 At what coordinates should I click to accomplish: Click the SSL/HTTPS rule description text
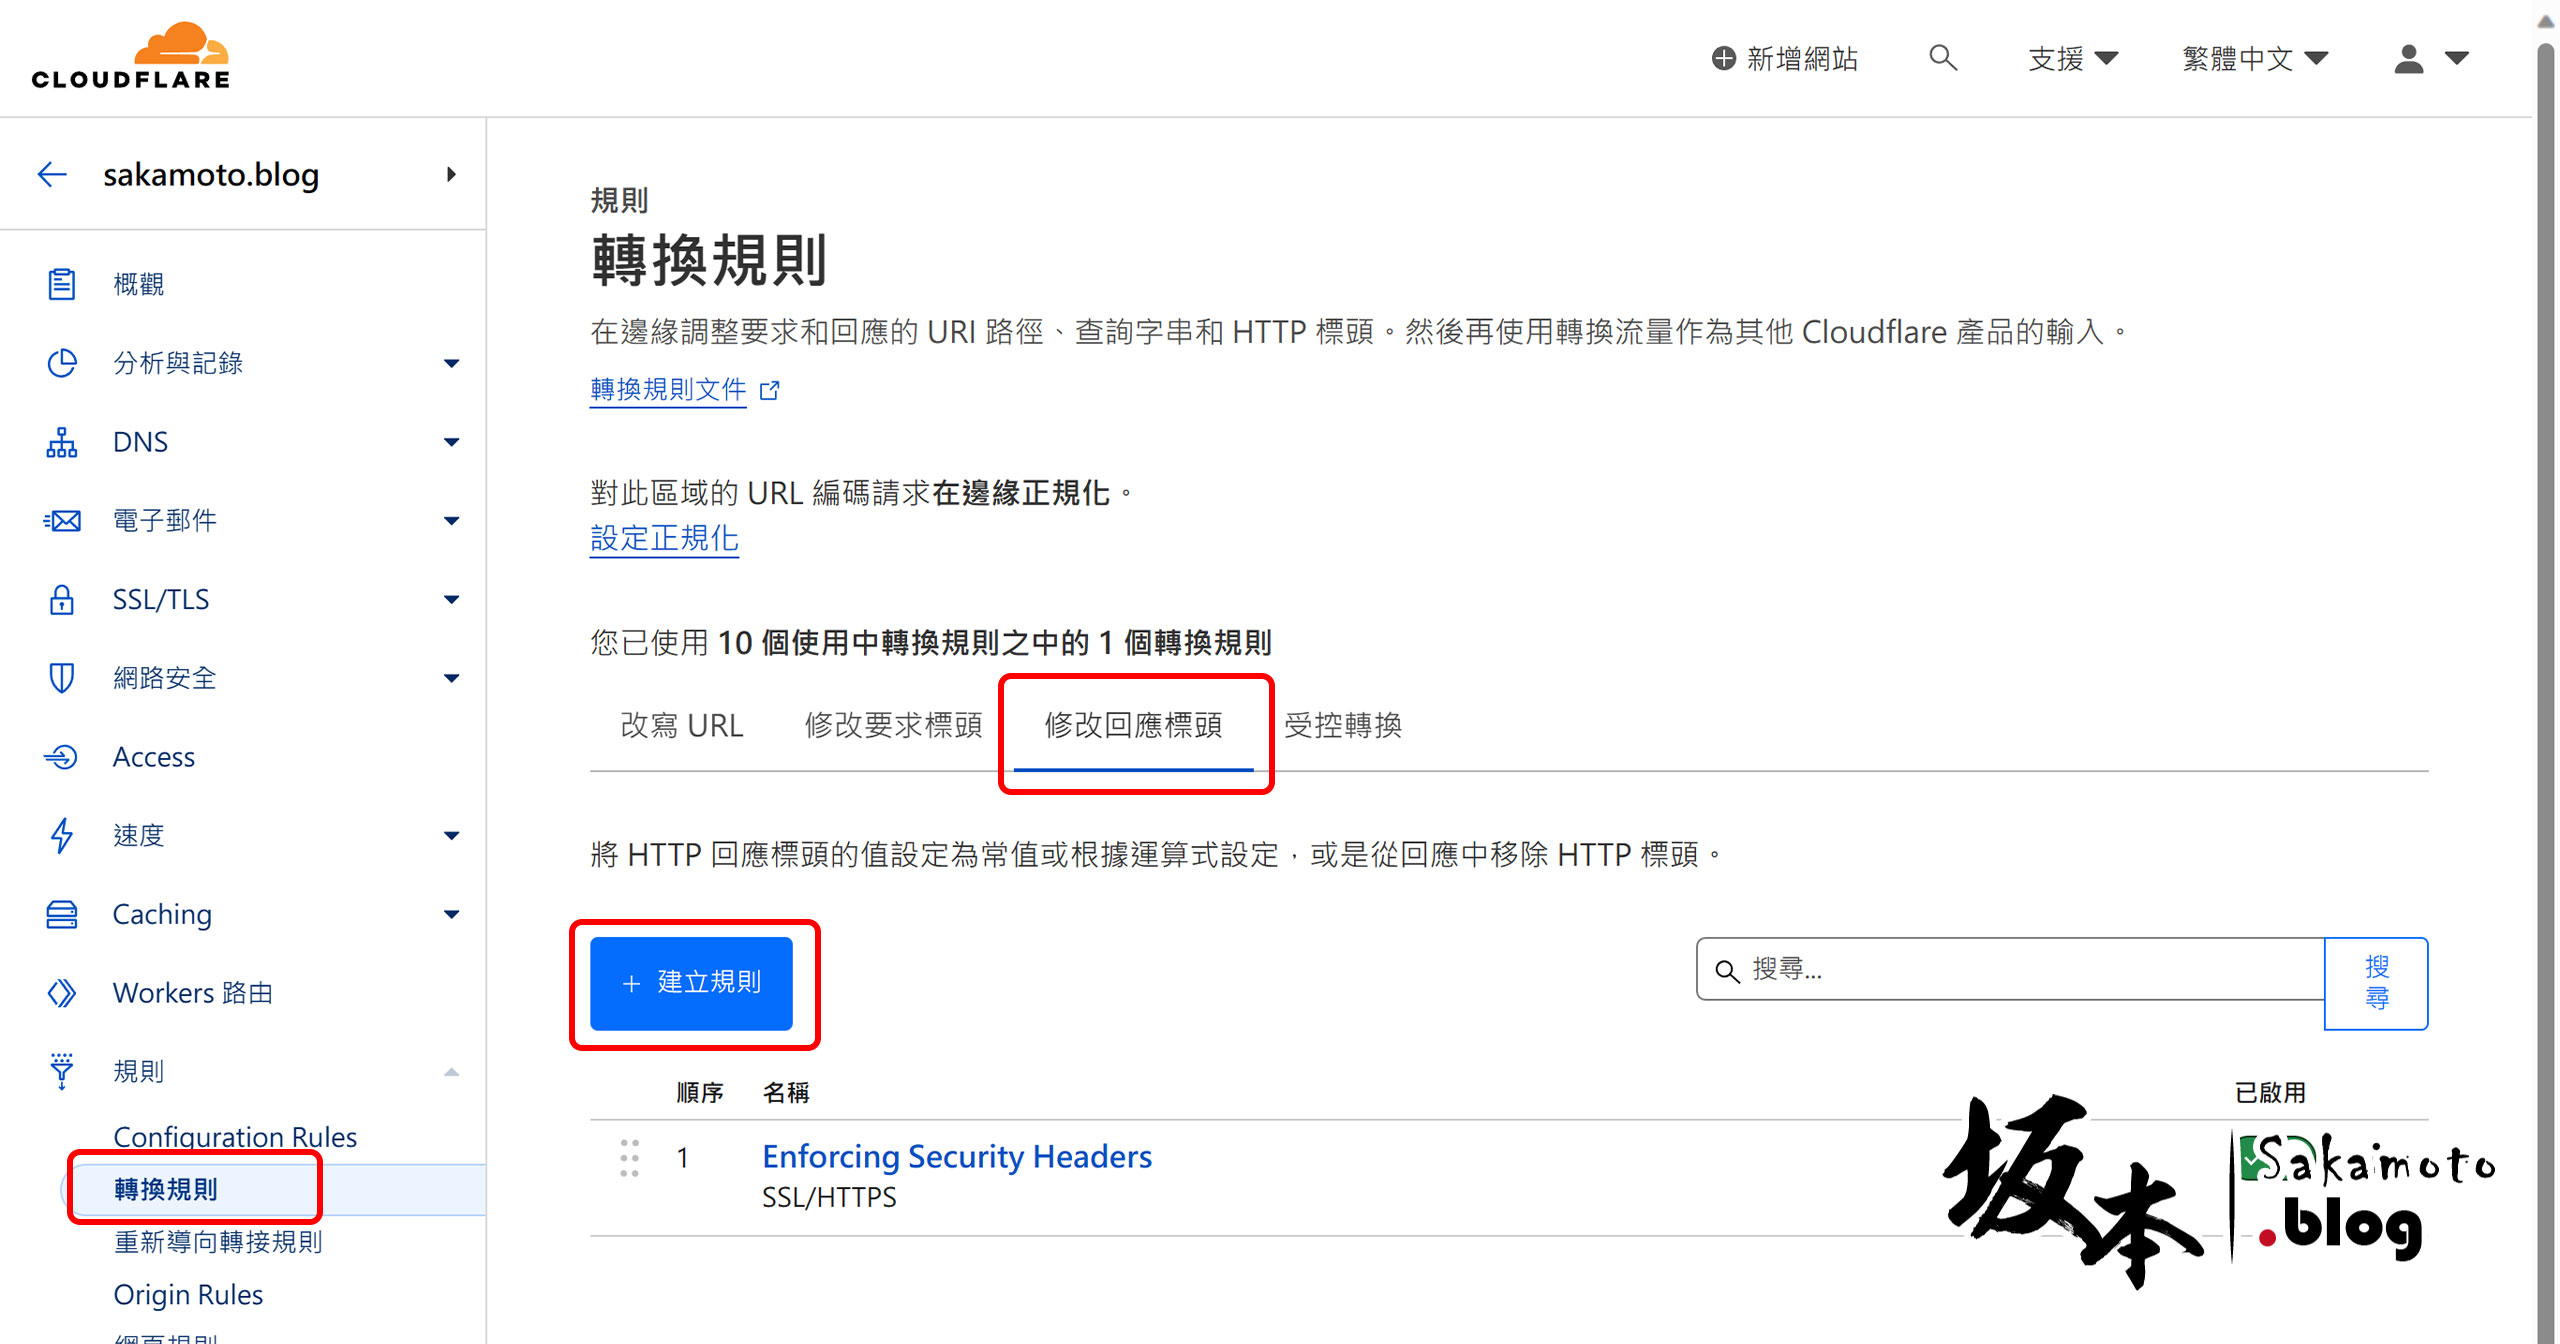pos(829,1197)
